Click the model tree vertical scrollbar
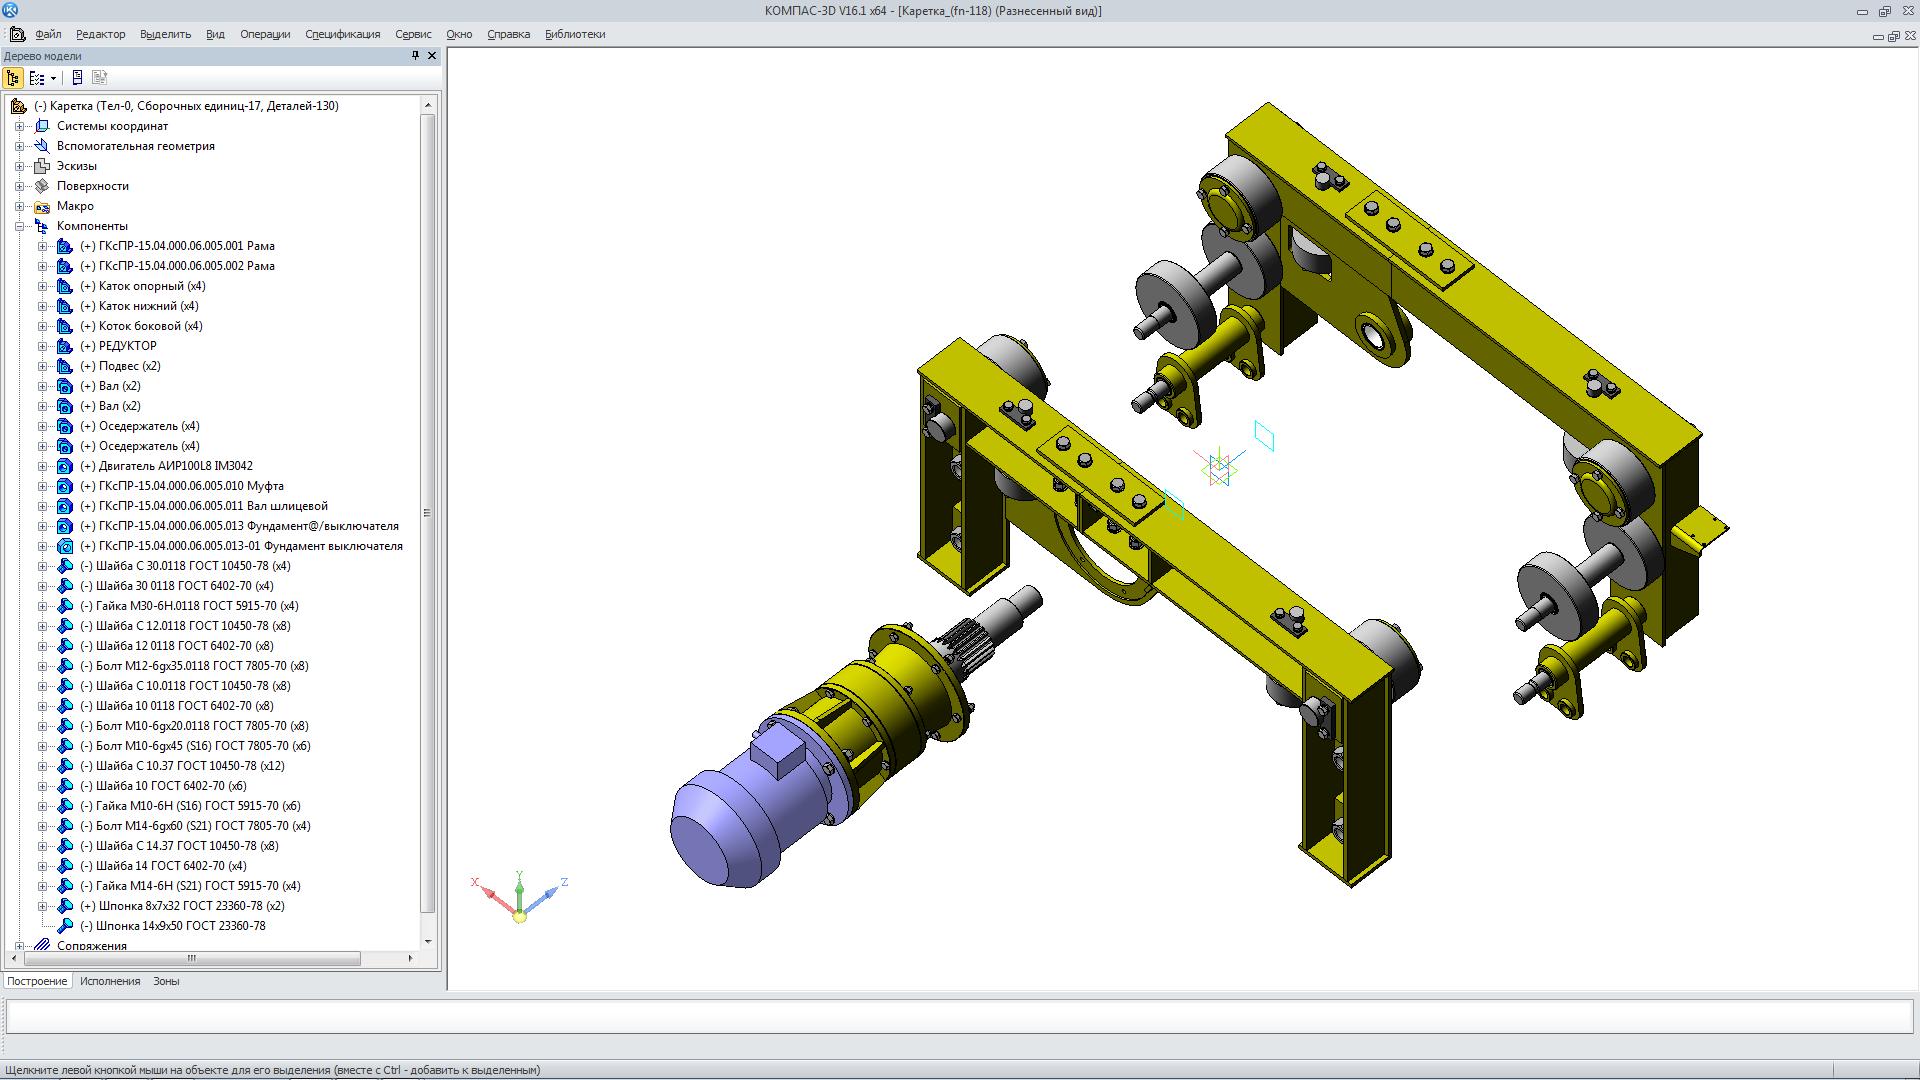The image size is (1920, 1080). 428,512
